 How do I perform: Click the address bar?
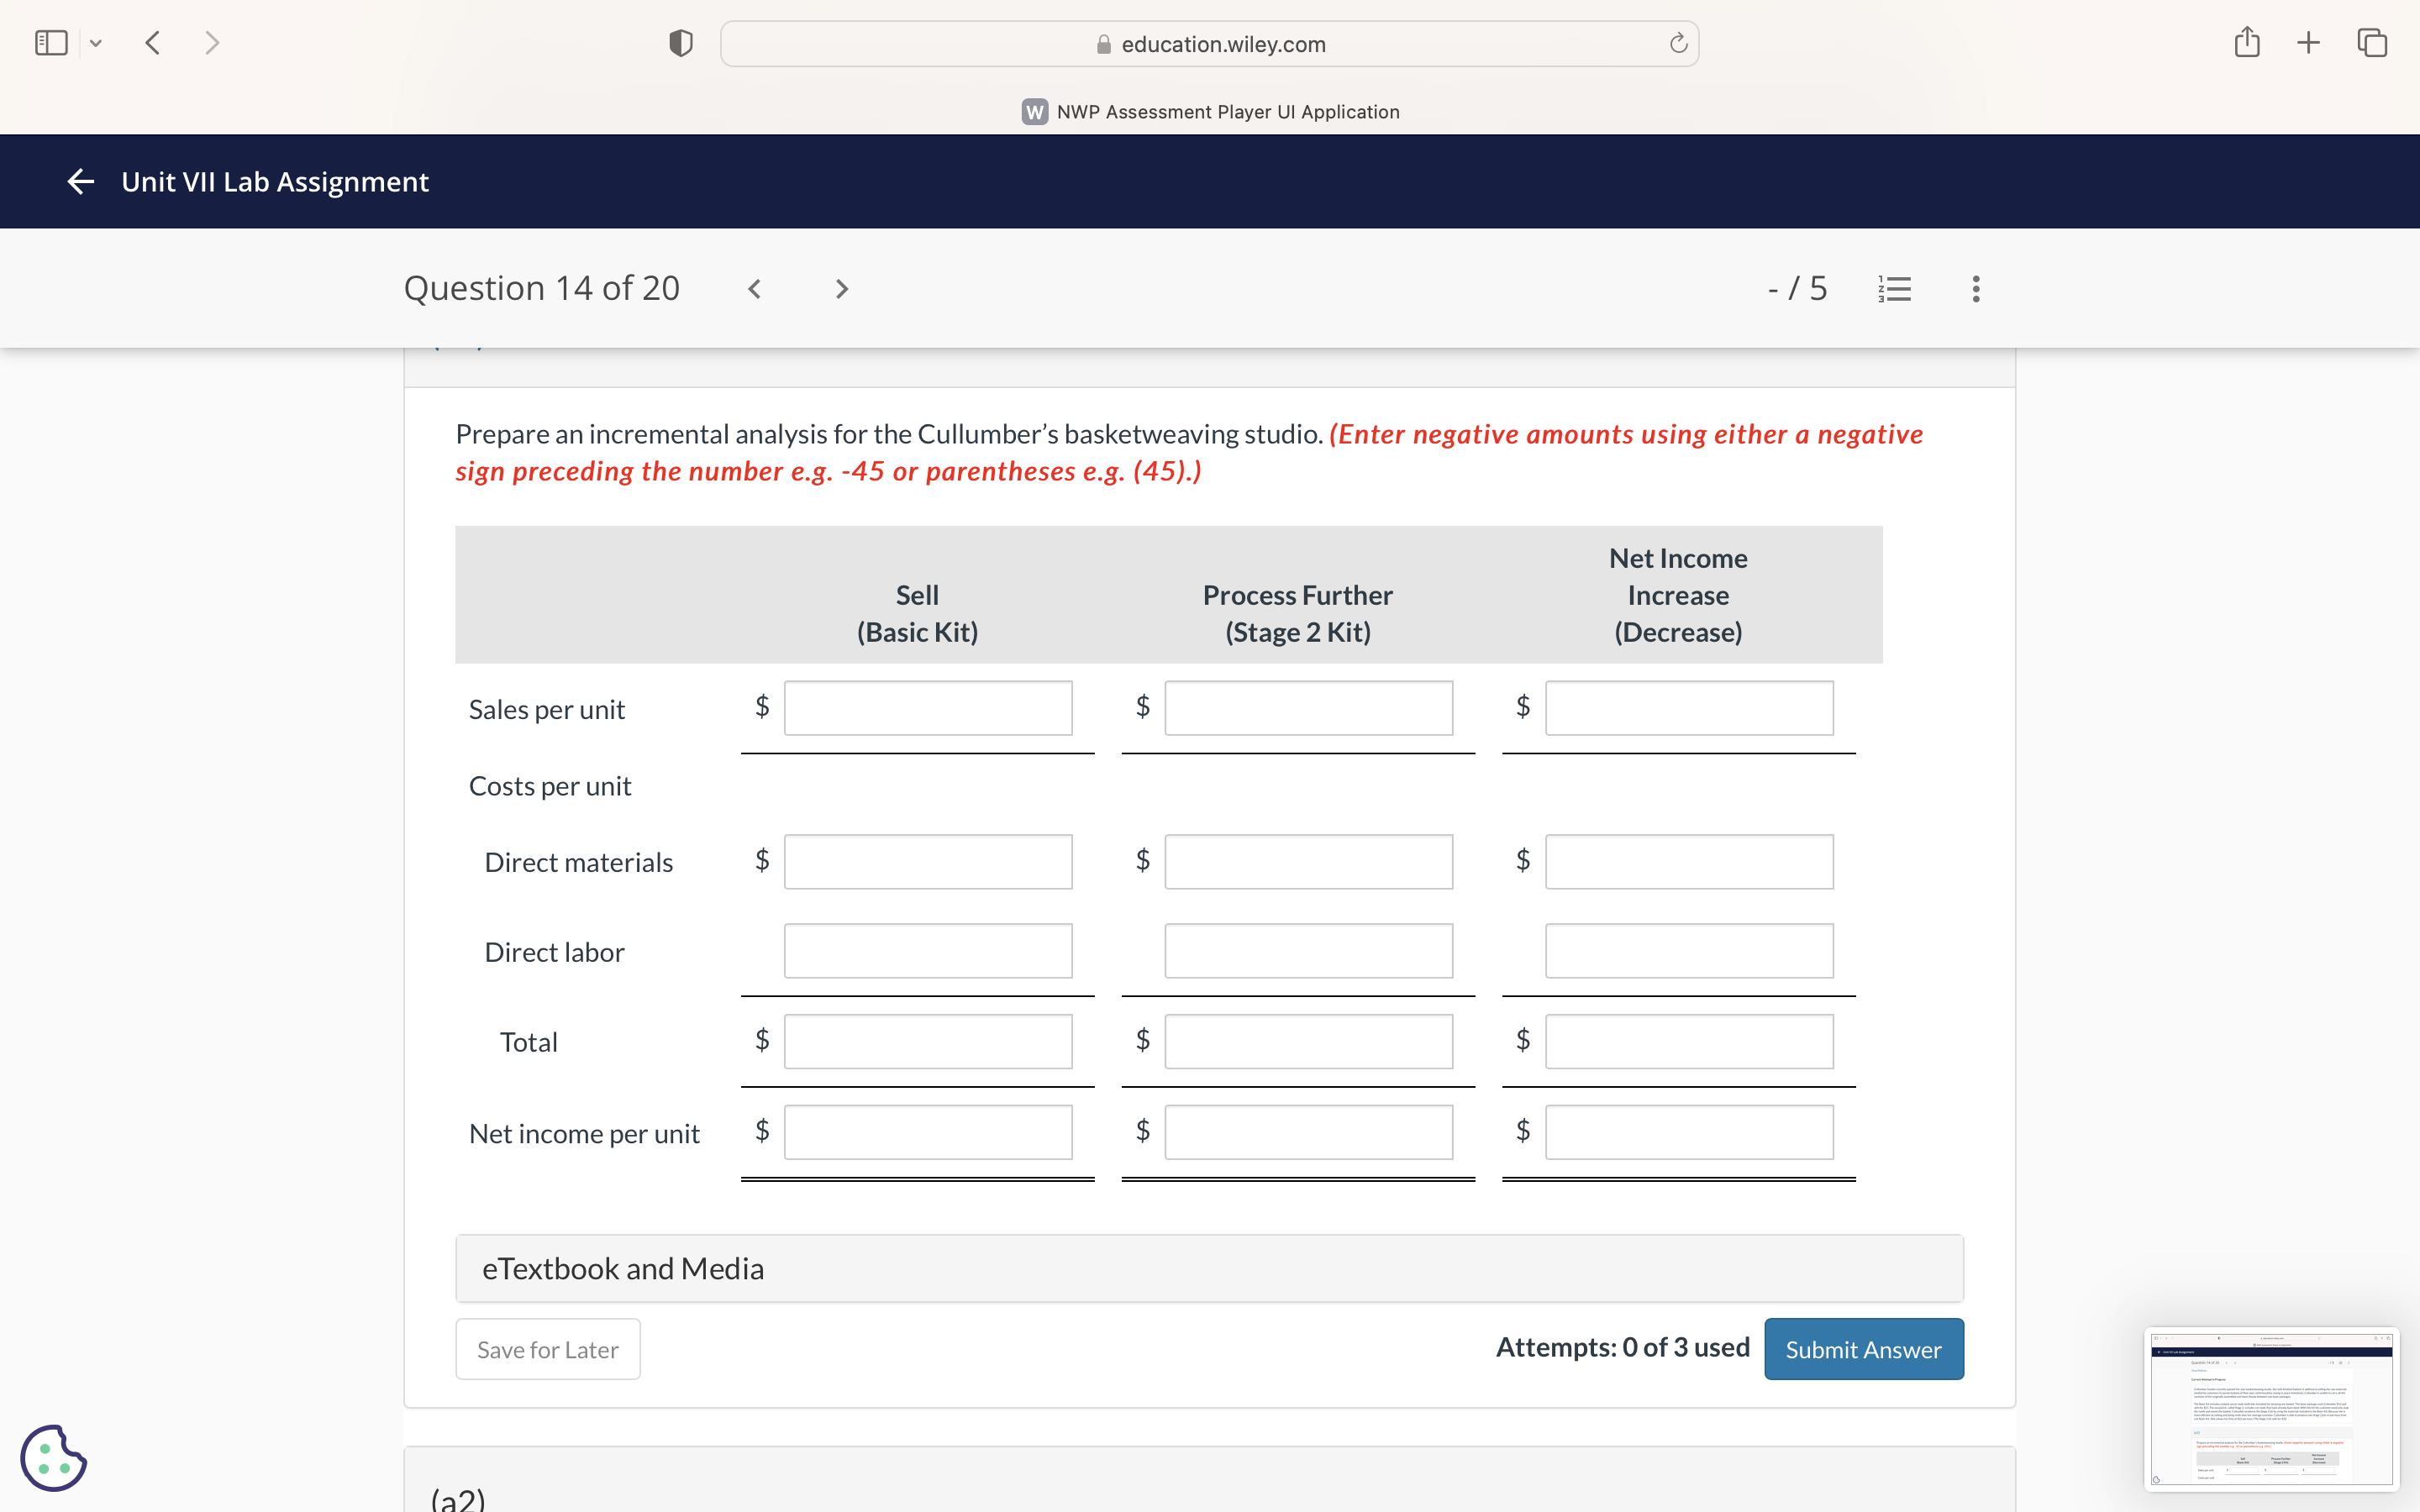pyautogui.click(x=1208, y=43)
